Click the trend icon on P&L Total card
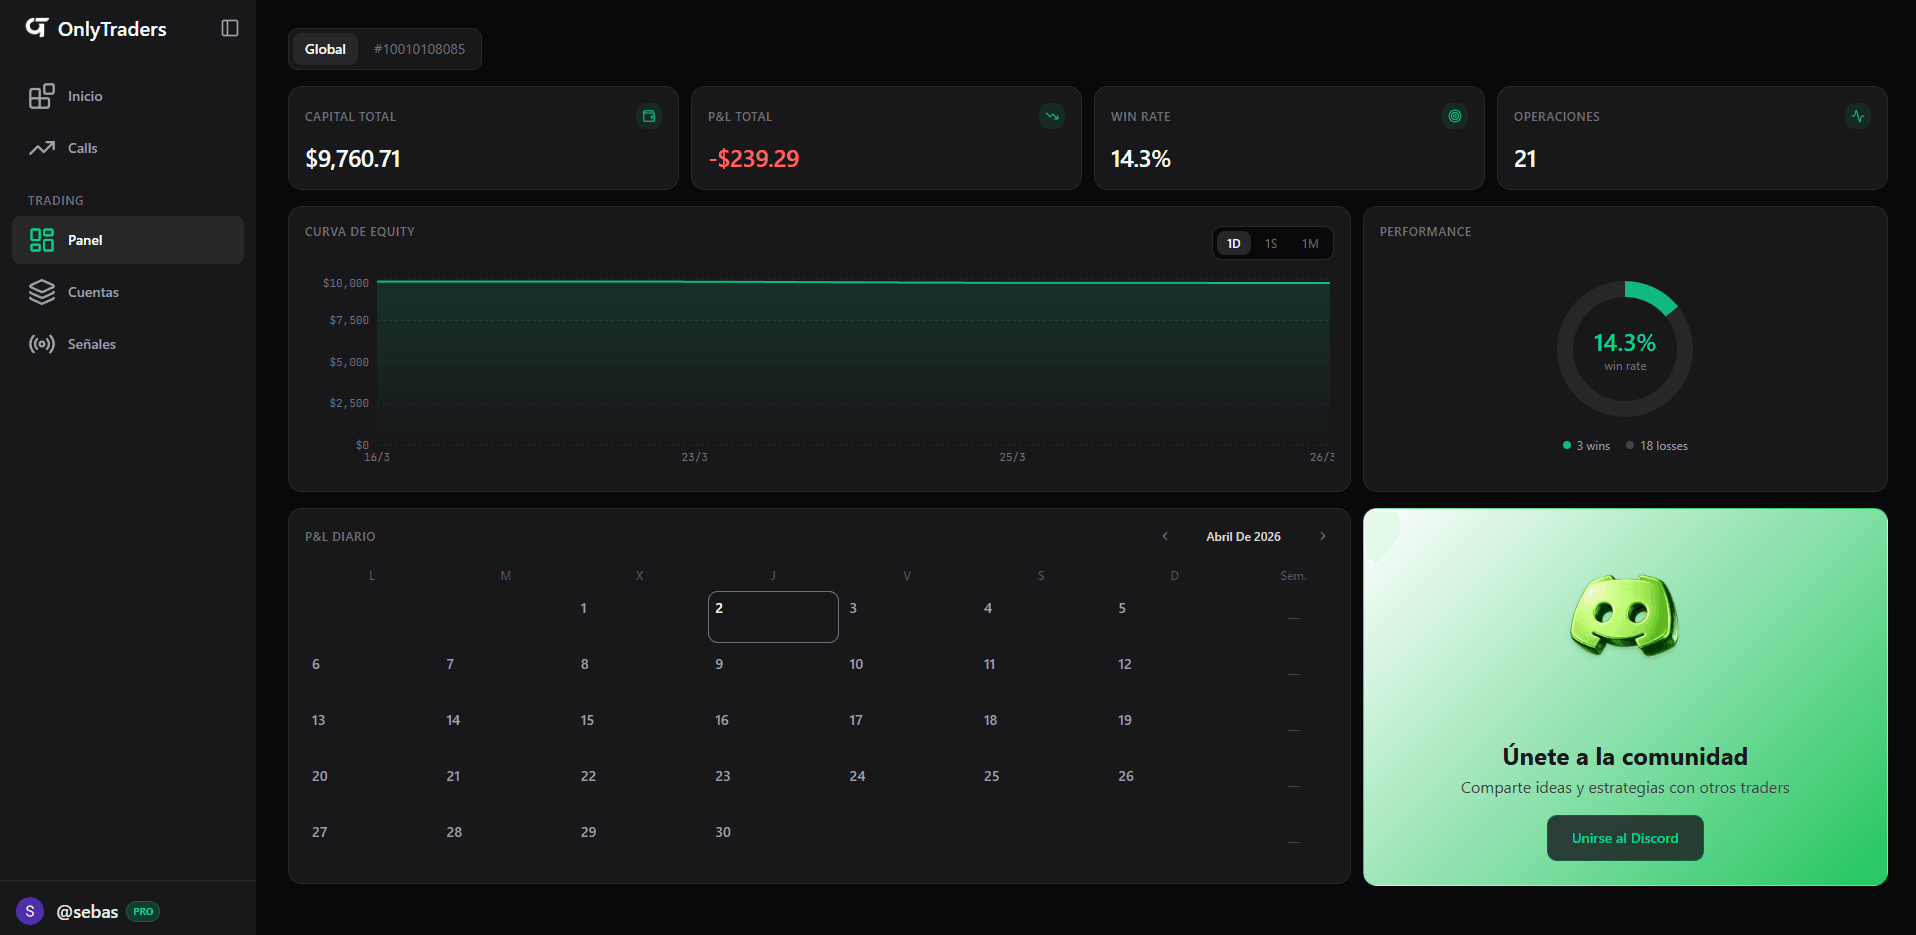 (1051, 116)
